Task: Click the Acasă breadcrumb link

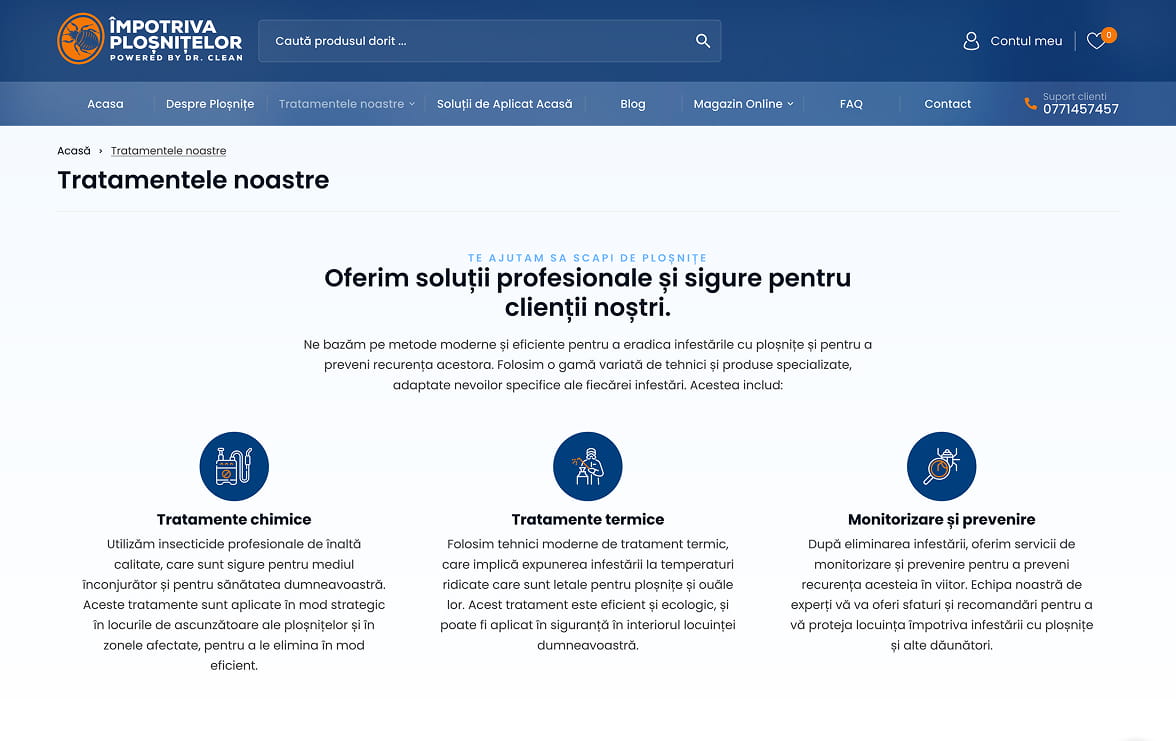Action: pos(74,151)
